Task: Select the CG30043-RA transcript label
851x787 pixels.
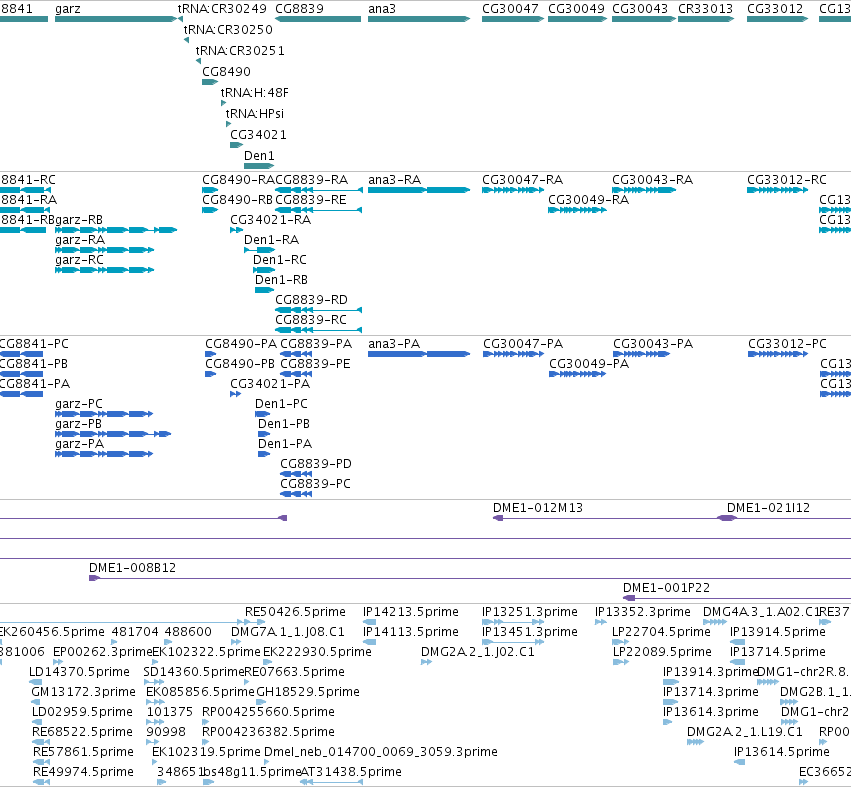Action: point(652,180)
